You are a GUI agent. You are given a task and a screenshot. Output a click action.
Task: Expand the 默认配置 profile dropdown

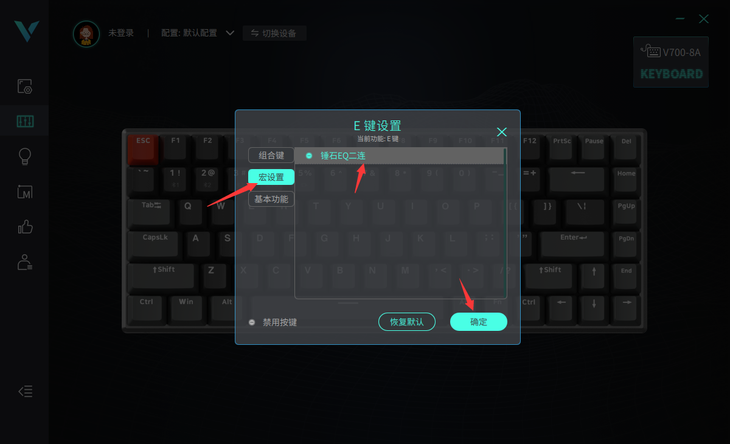click(230, 33)
